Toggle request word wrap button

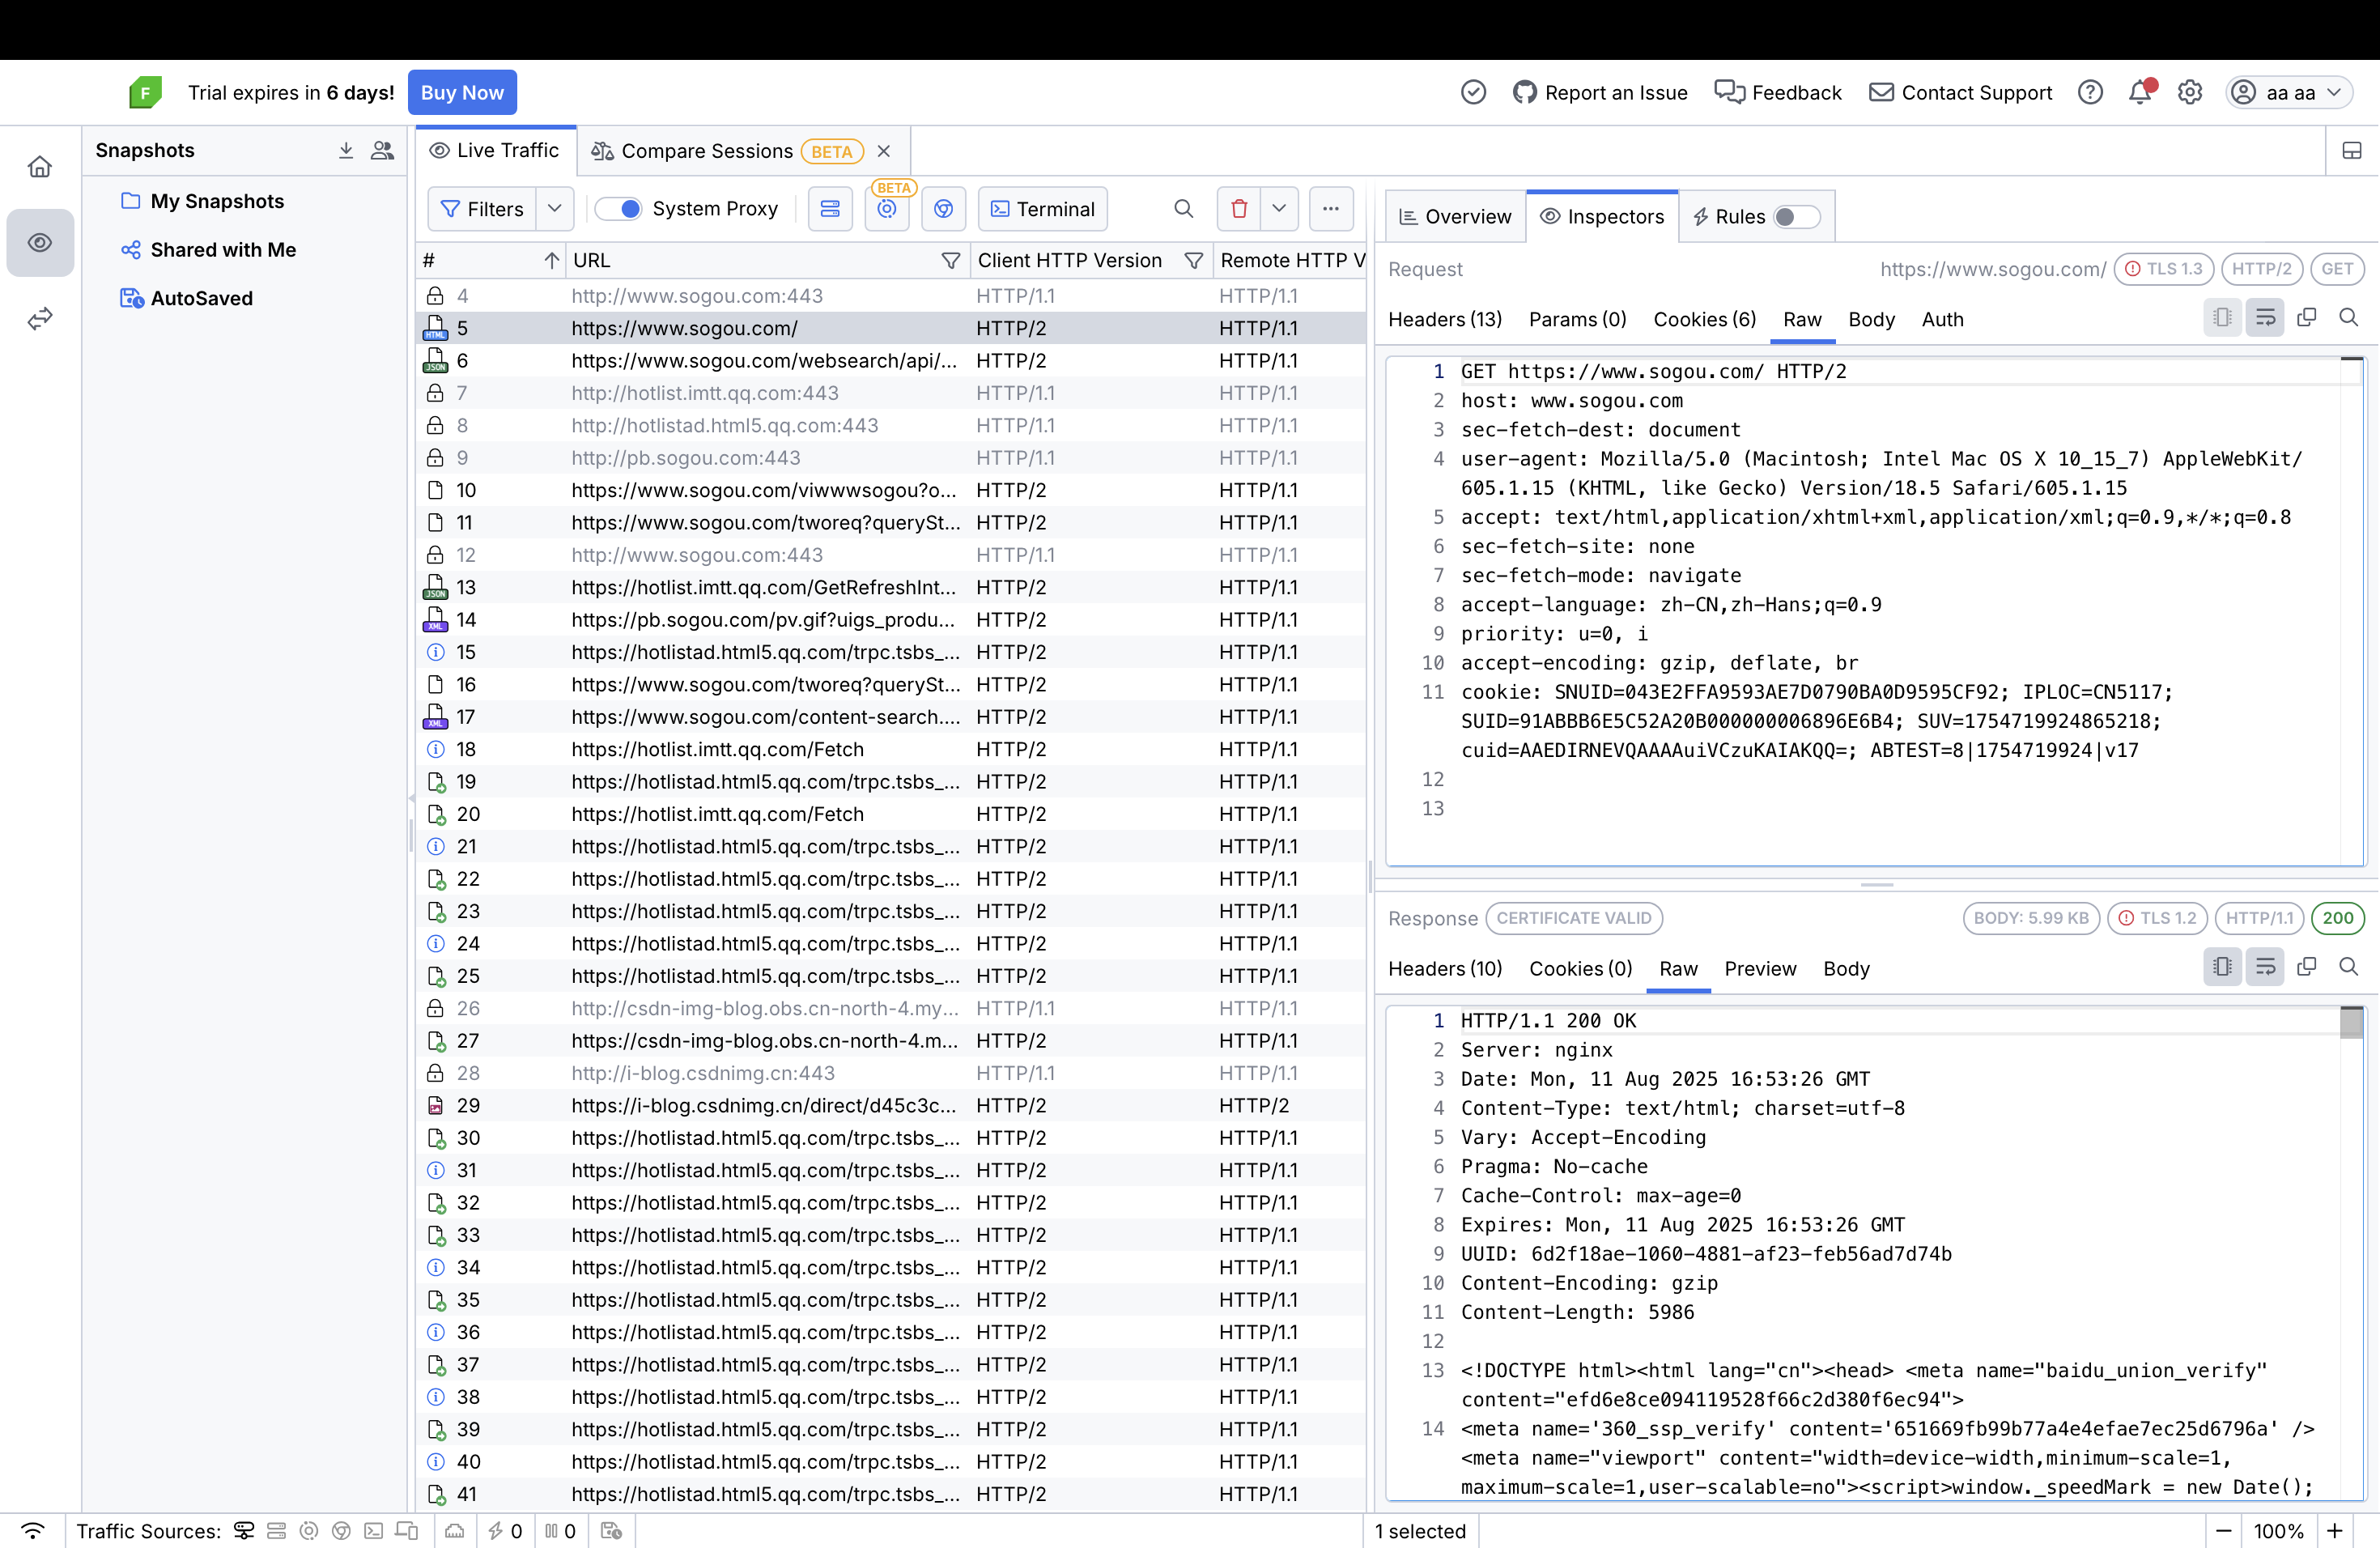click(2265, 317)
